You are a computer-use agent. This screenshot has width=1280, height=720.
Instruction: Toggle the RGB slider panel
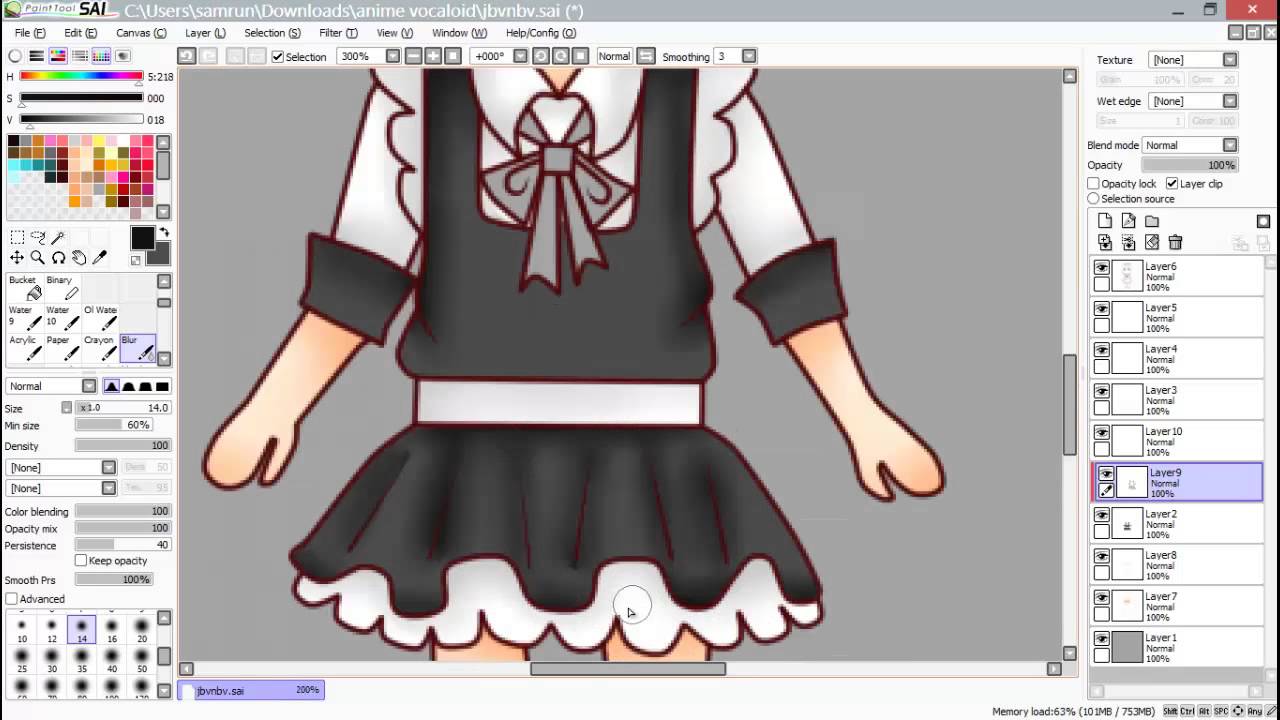click(37, 56)
